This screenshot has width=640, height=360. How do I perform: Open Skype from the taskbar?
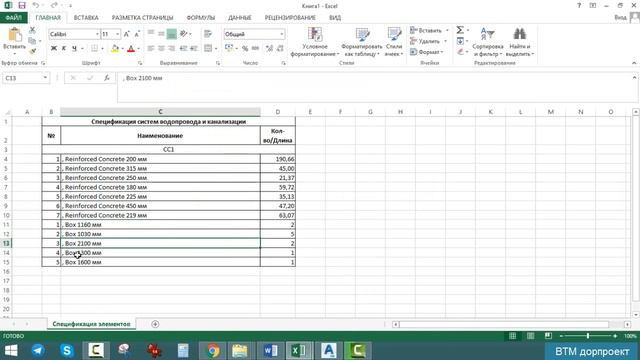tap(67, 350)
